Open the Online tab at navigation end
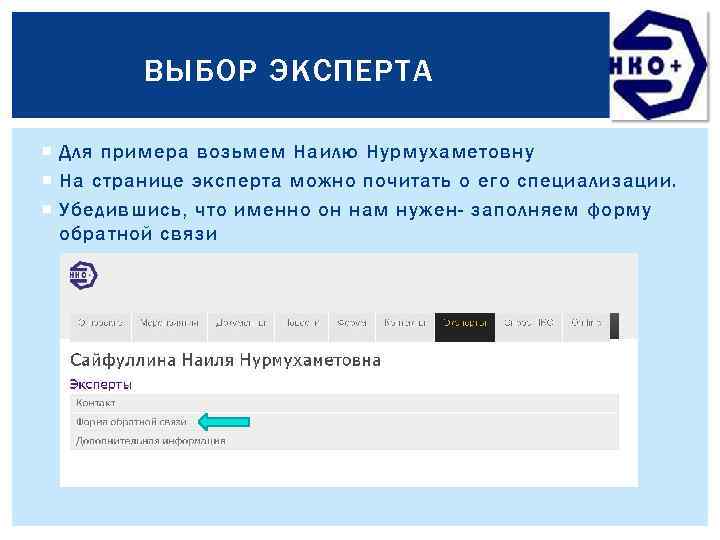The height and width of the screenshot is (540, 720). [x=586, y=326]
